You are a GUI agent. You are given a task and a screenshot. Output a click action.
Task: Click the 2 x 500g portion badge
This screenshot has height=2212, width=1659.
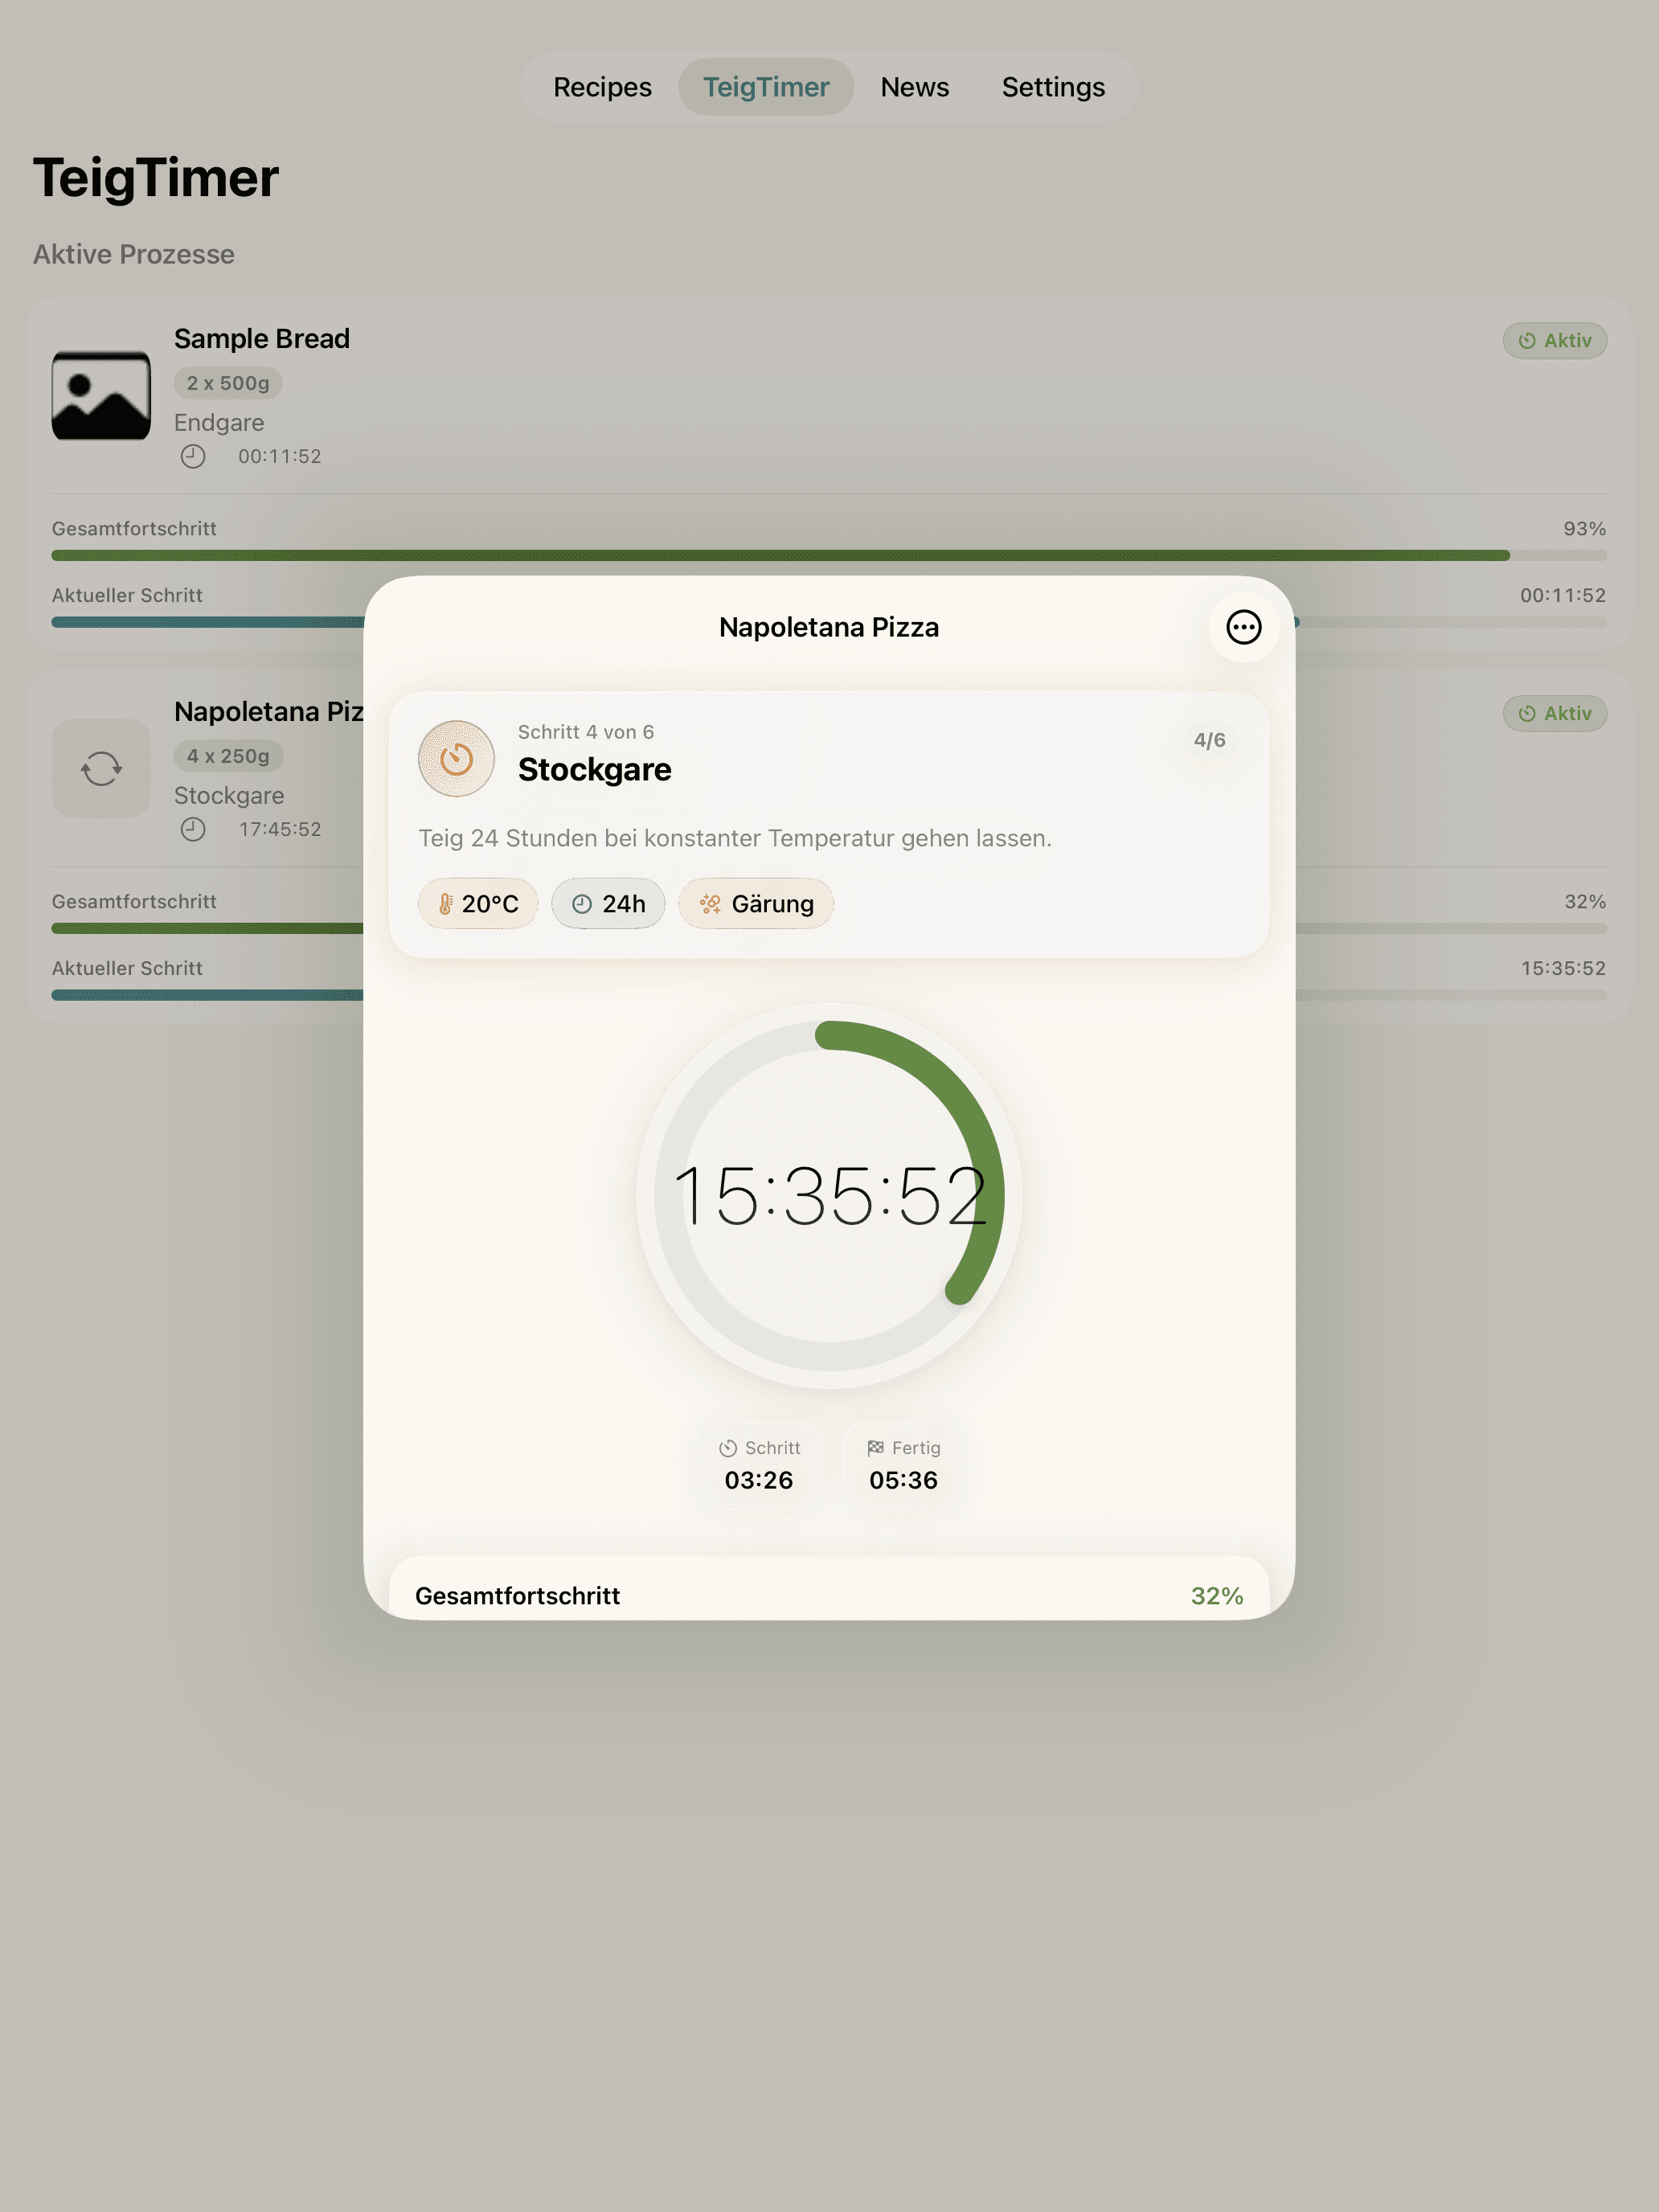[x=228, y=383]
